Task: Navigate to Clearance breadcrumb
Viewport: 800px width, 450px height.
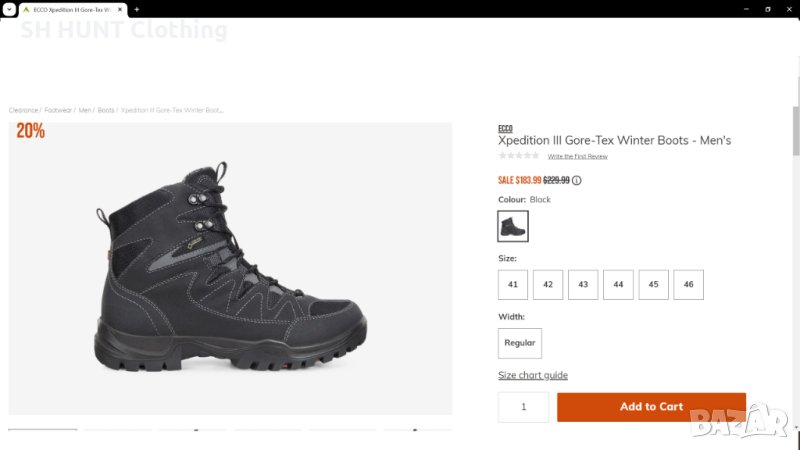Action: click(23, 110)
